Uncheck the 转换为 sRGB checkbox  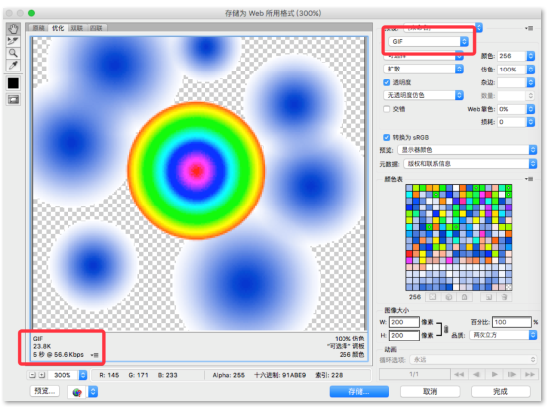387,137
